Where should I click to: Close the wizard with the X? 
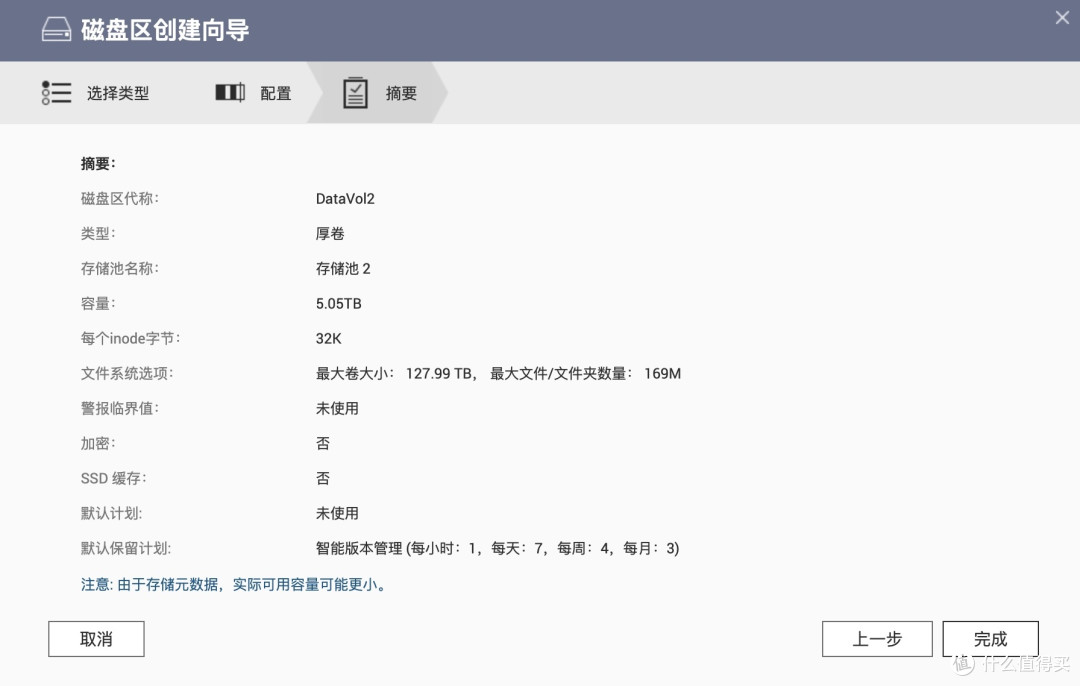[x=1061, y=17]
